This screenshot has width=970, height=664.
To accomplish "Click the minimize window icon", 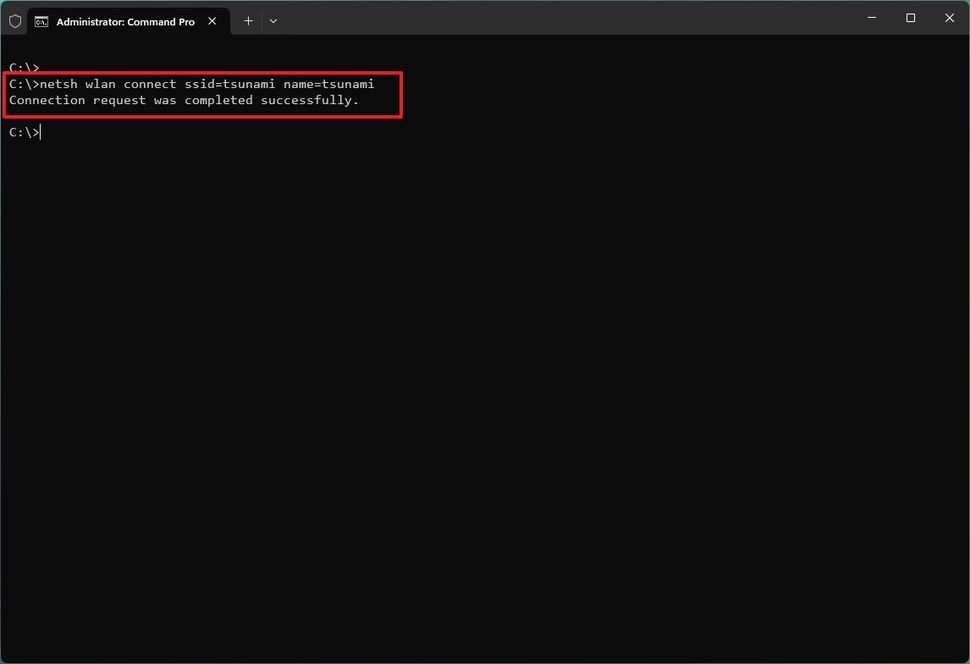I will (871, 17).
